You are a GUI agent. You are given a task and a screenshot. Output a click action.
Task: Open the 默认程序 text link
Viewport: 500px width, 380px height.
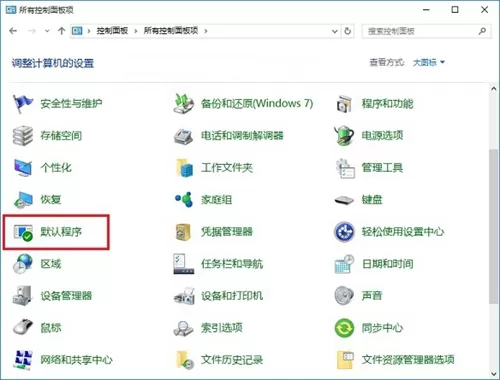(x=61, y=232)
